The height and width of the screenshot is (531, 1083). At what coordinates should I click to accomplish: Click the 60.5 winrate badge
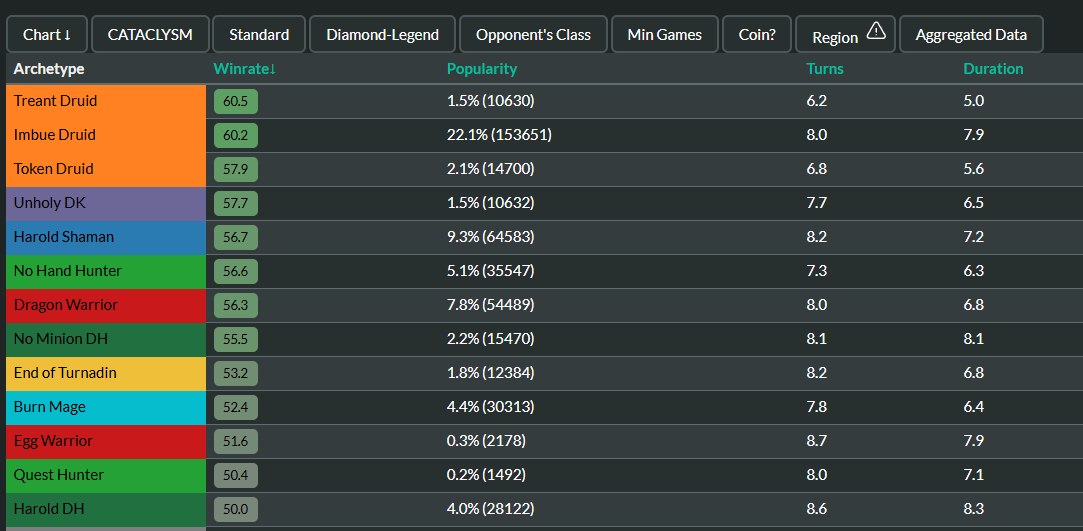[236, 102]
